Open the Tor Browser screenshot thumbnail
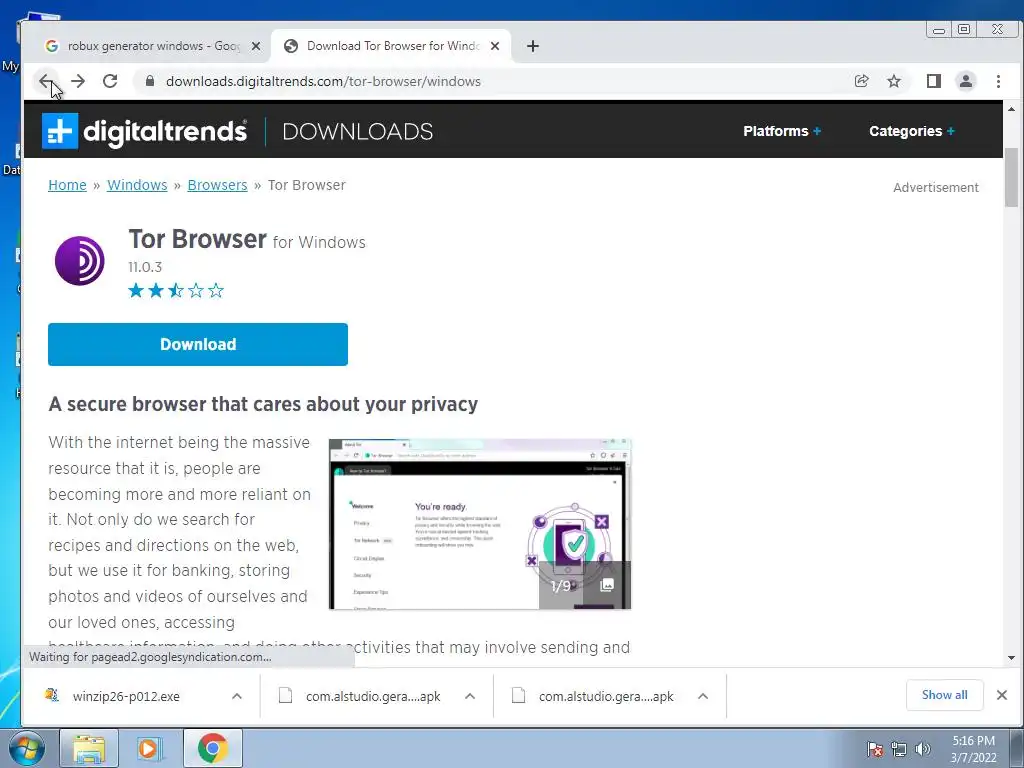 coord(480,524)
